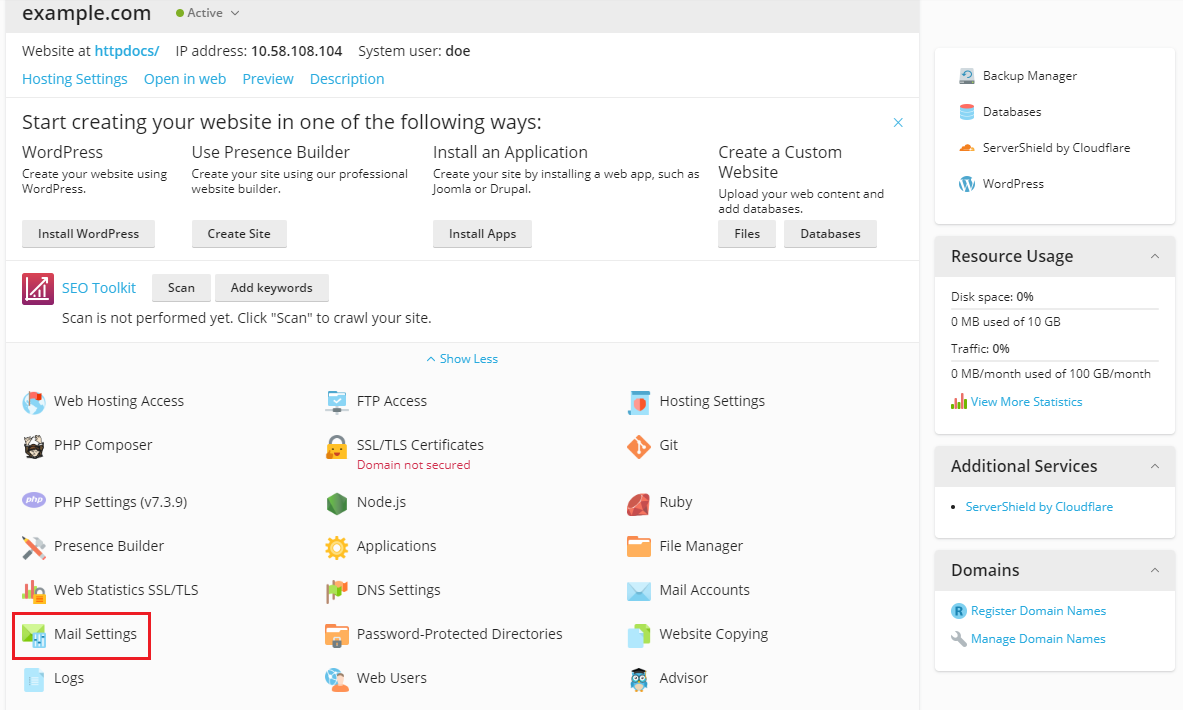Click the Git icon
The height and width of the screenshot is (710, 1183).
click(x=638, y=446)
